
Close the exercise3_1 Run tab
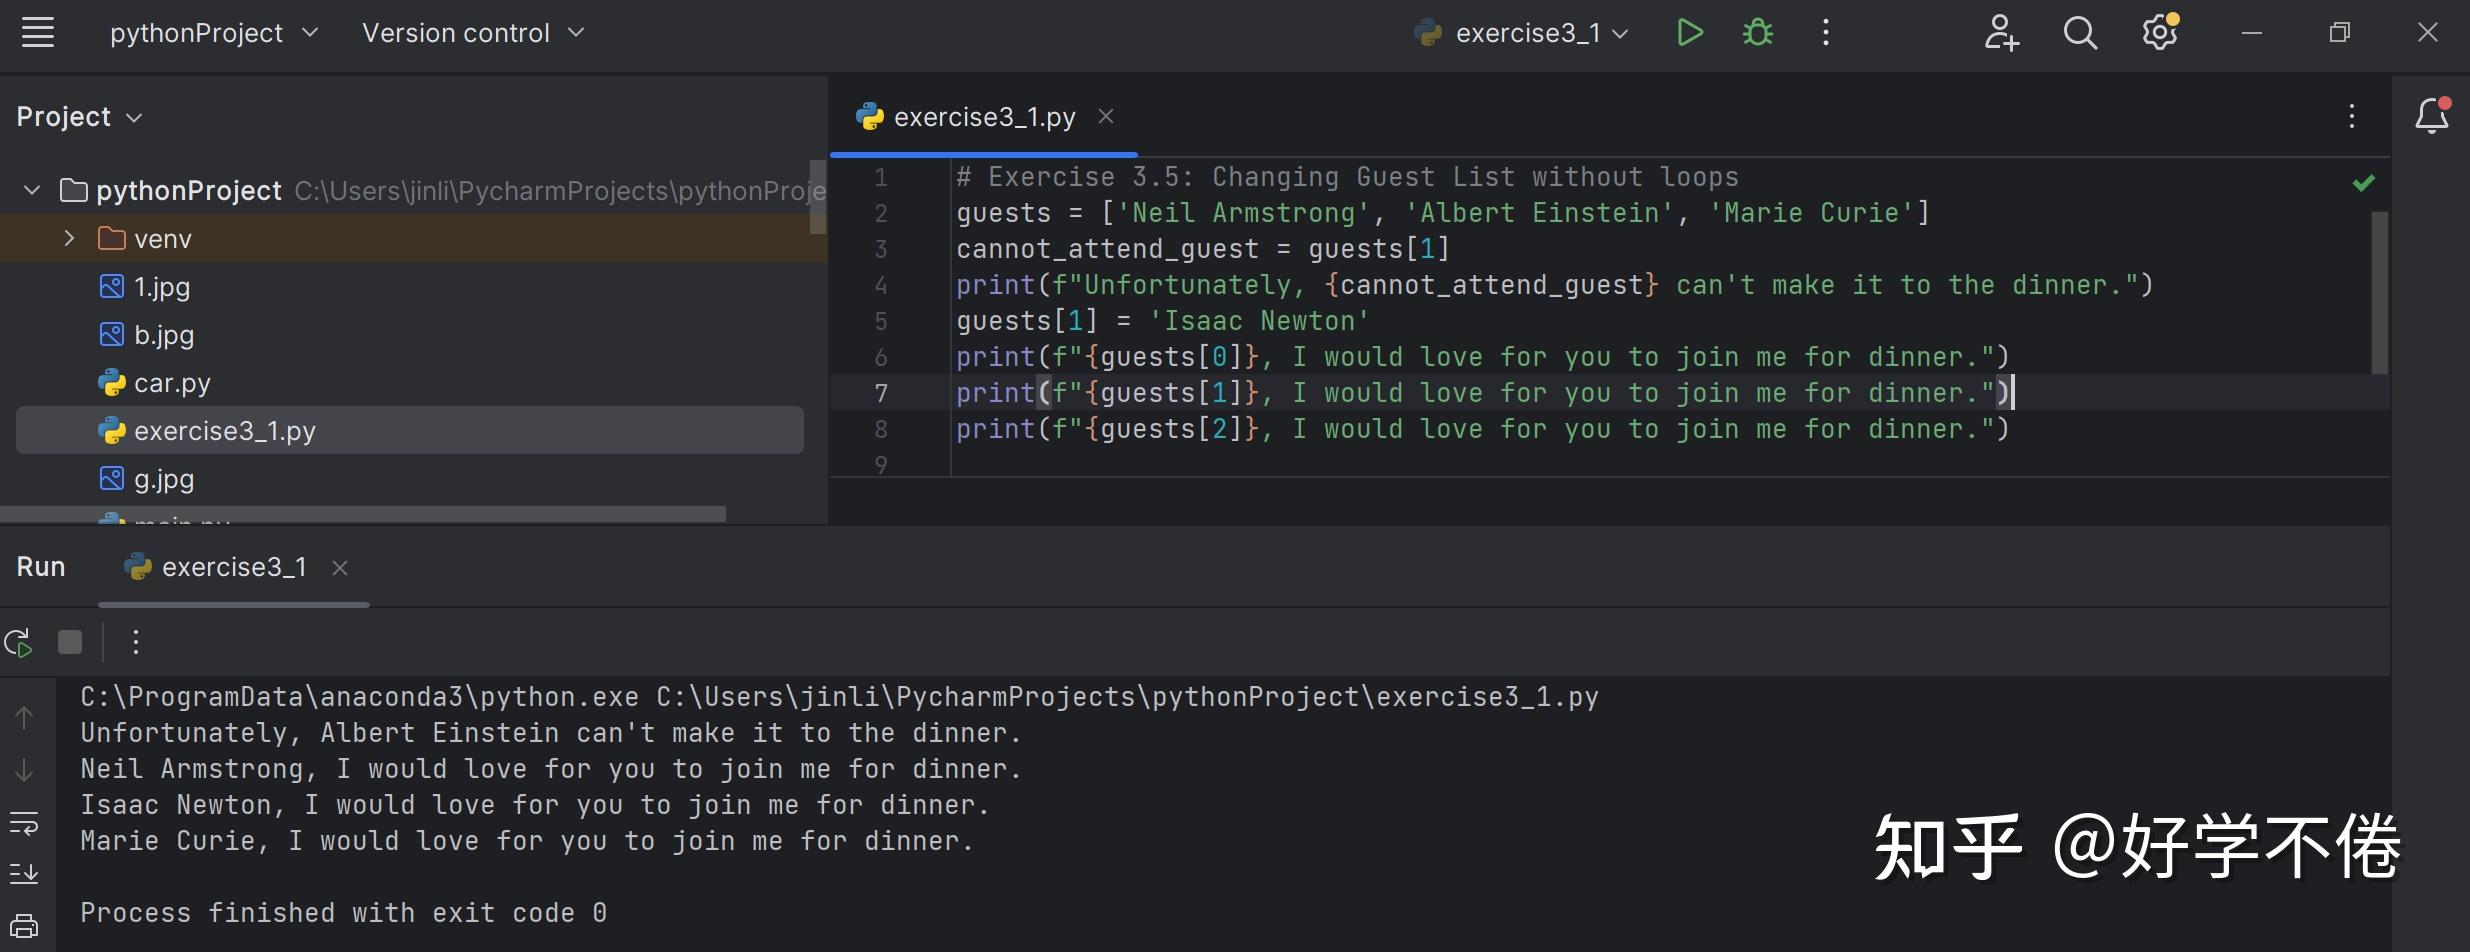340,568
